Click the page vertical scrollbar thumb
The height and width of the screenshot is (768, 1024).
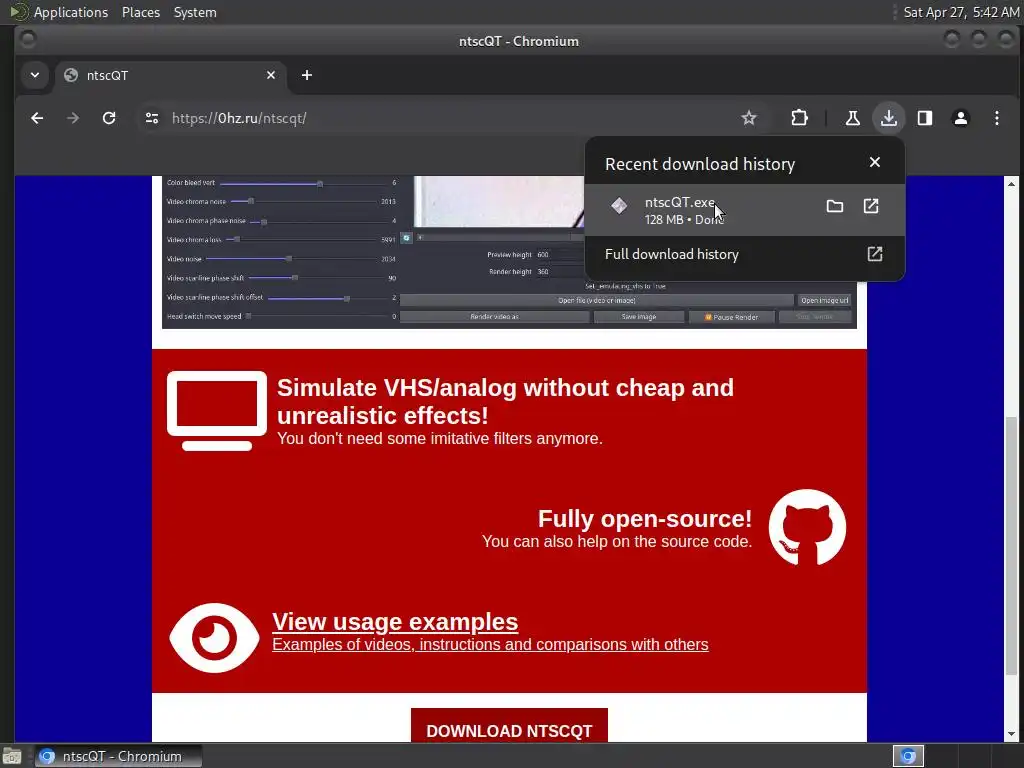pos(1012,545)
